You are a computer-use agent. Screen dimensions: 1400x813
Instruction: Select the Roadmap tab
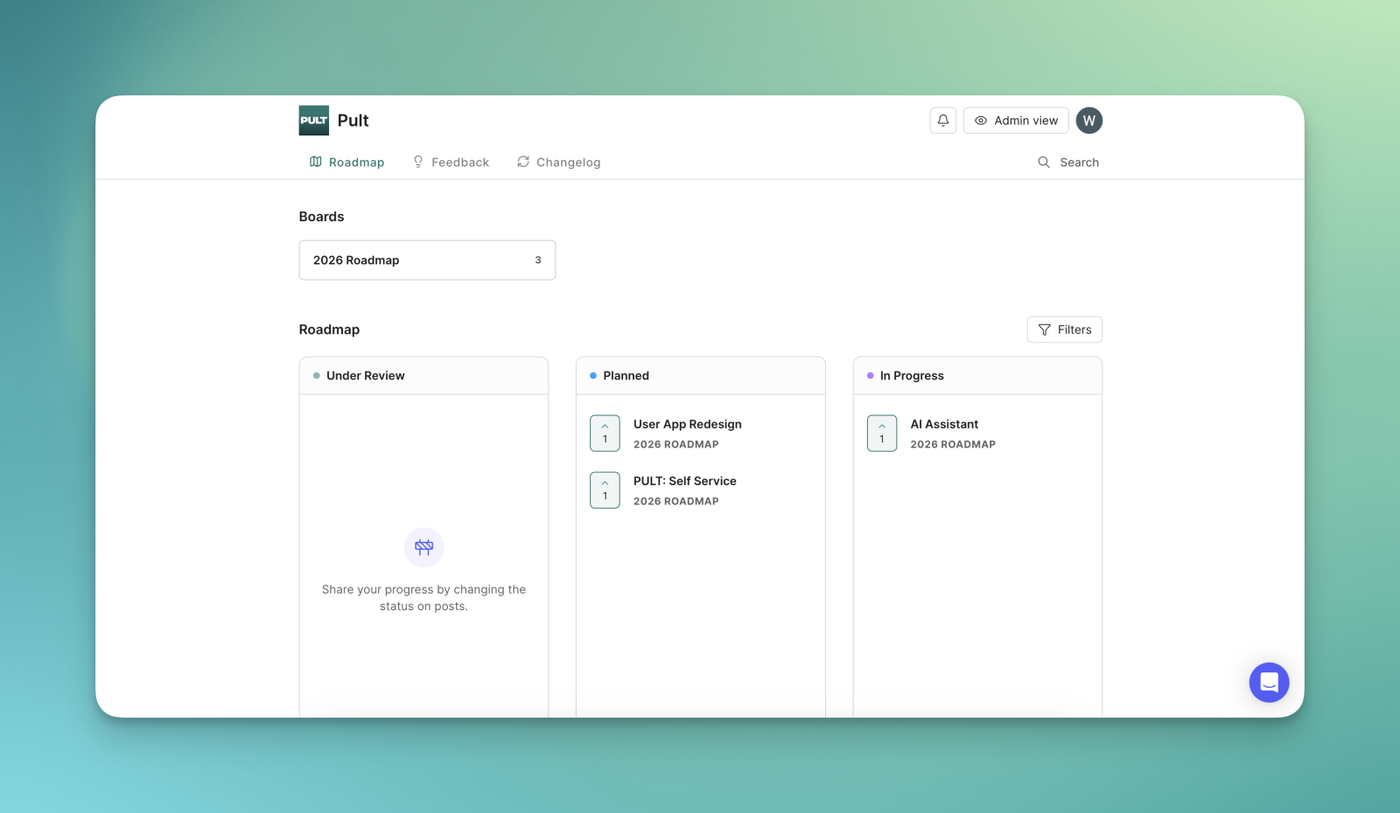point(347,162)
